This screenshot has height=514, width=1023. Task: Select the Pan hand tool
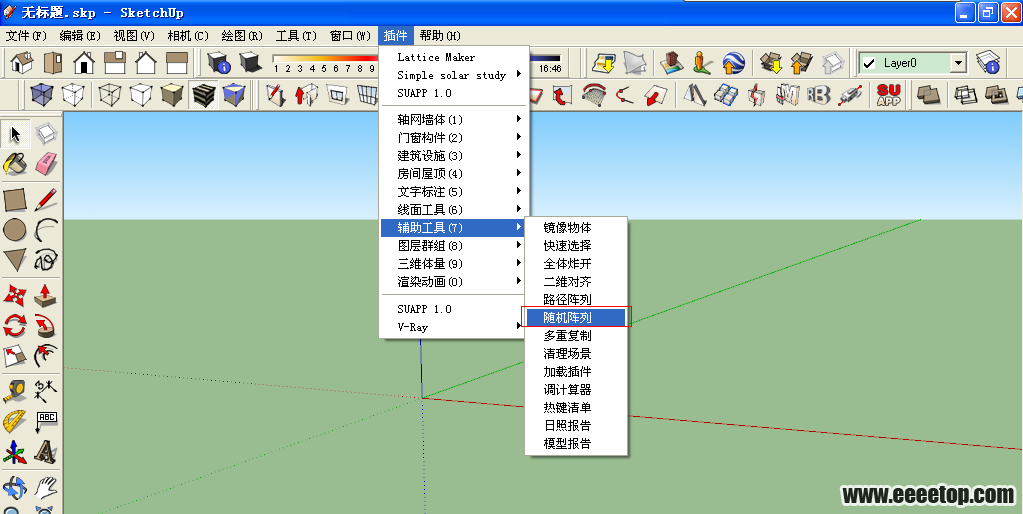click(x=46, y=487)
